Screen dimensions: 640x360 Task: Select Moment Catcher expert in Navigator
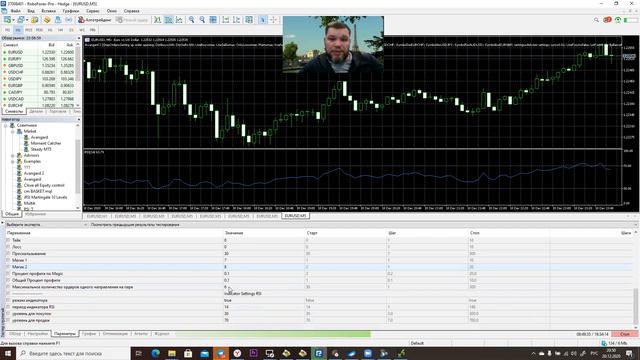click(x=46, y=143)
